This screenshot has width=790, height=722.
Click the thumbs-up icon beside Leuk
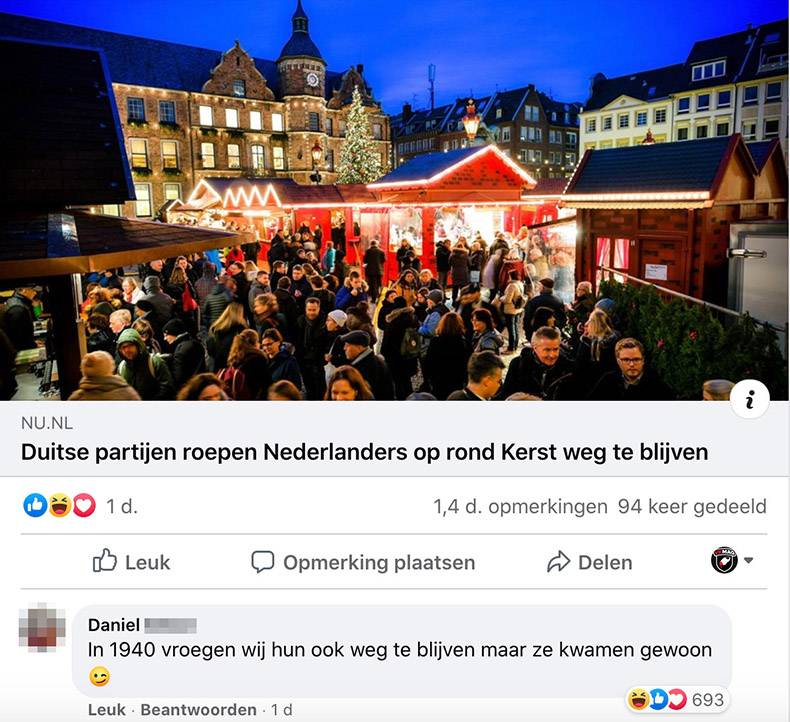[105, 560]
